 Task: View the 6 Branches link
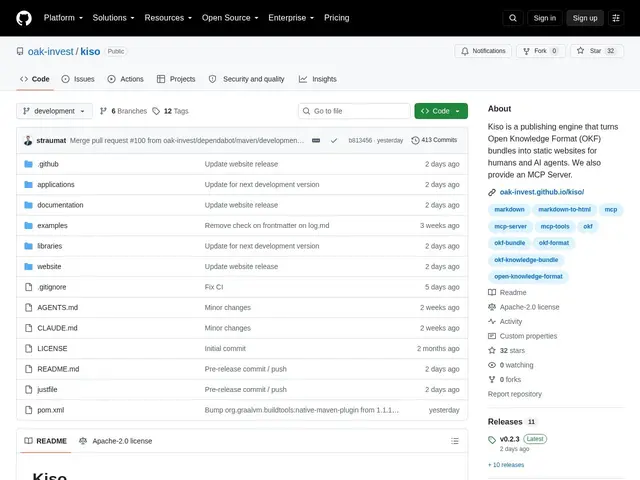pos(123,111)
